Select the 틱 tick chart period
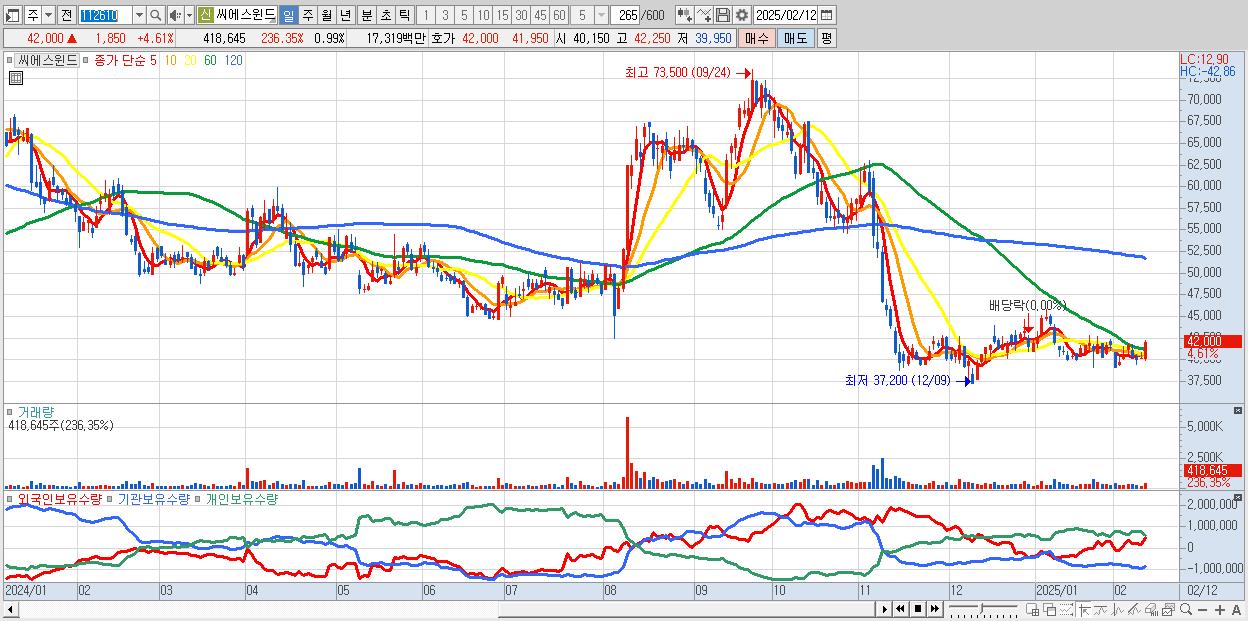Viewport: 1248px width, 621px height. coord(404,15)
